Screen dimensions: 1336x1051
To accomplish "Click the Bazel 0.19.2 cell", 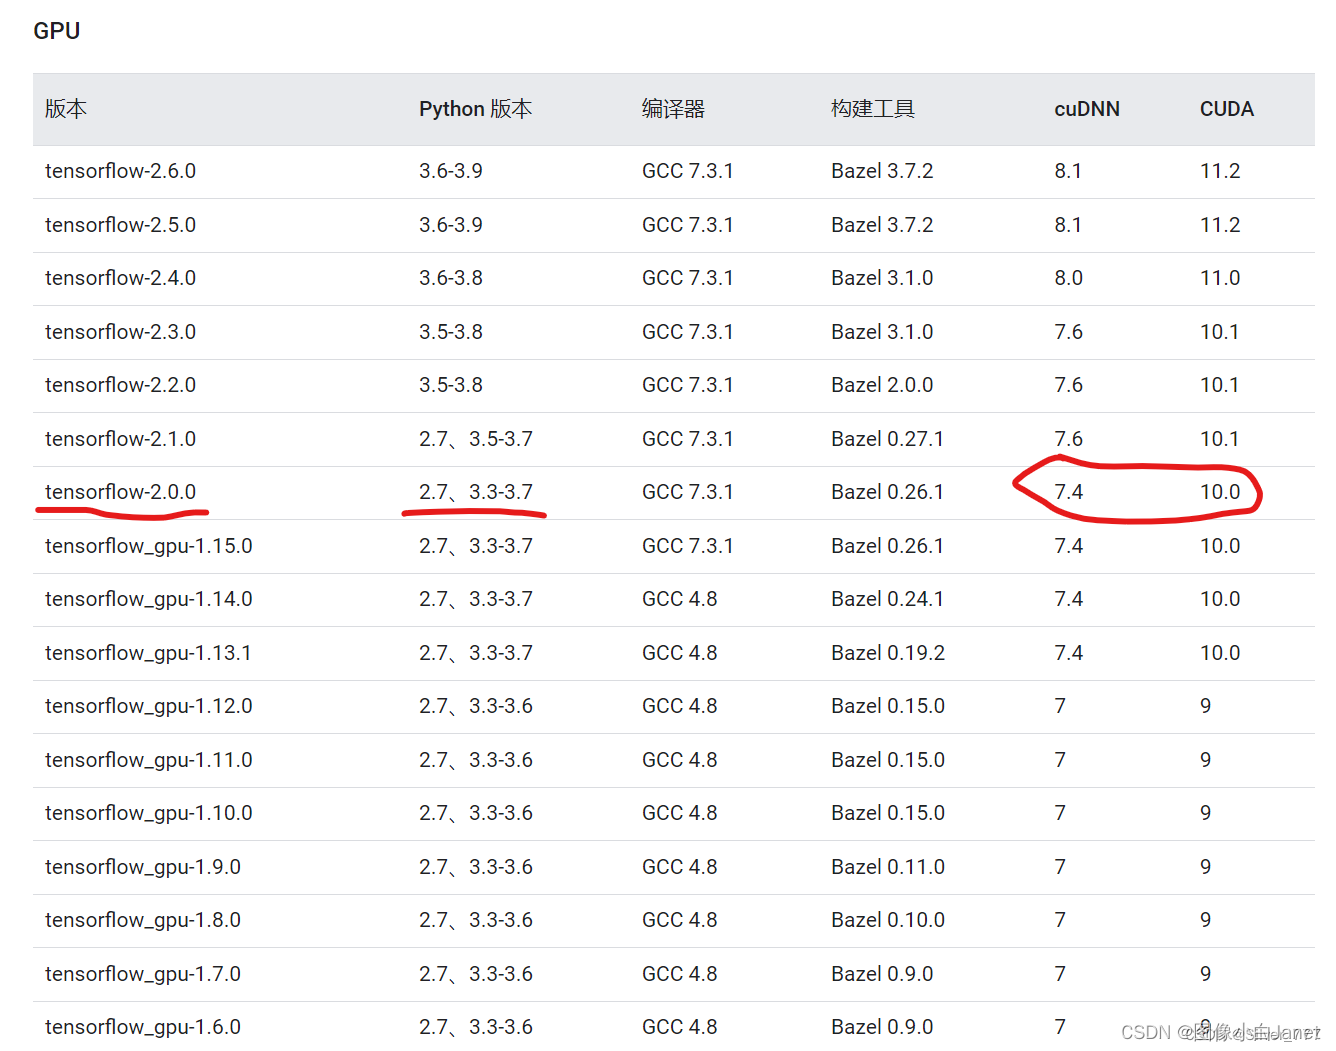I will click(x=888, y=653).
